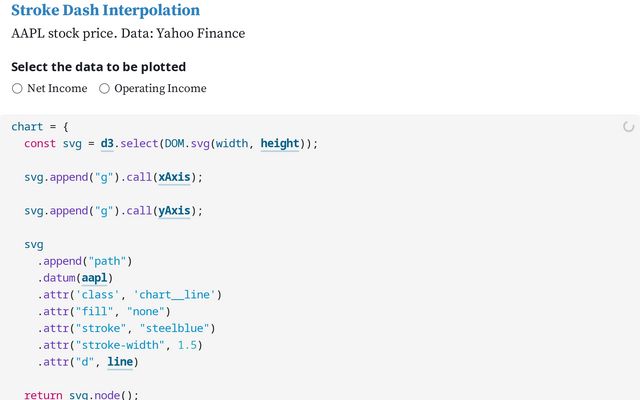Select the Operating Income radio button
This screenshot has height=400, width=640.
(x=104, y=89)
